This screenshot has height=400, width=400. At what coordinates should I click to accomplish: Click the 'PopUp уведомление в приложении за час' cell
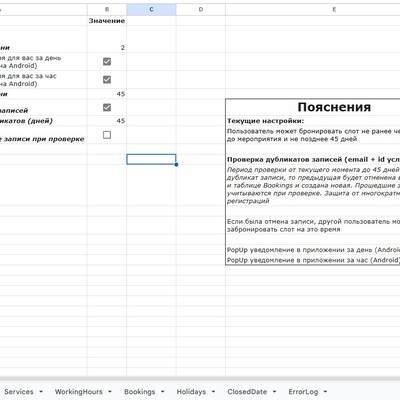tap(313, 260)
